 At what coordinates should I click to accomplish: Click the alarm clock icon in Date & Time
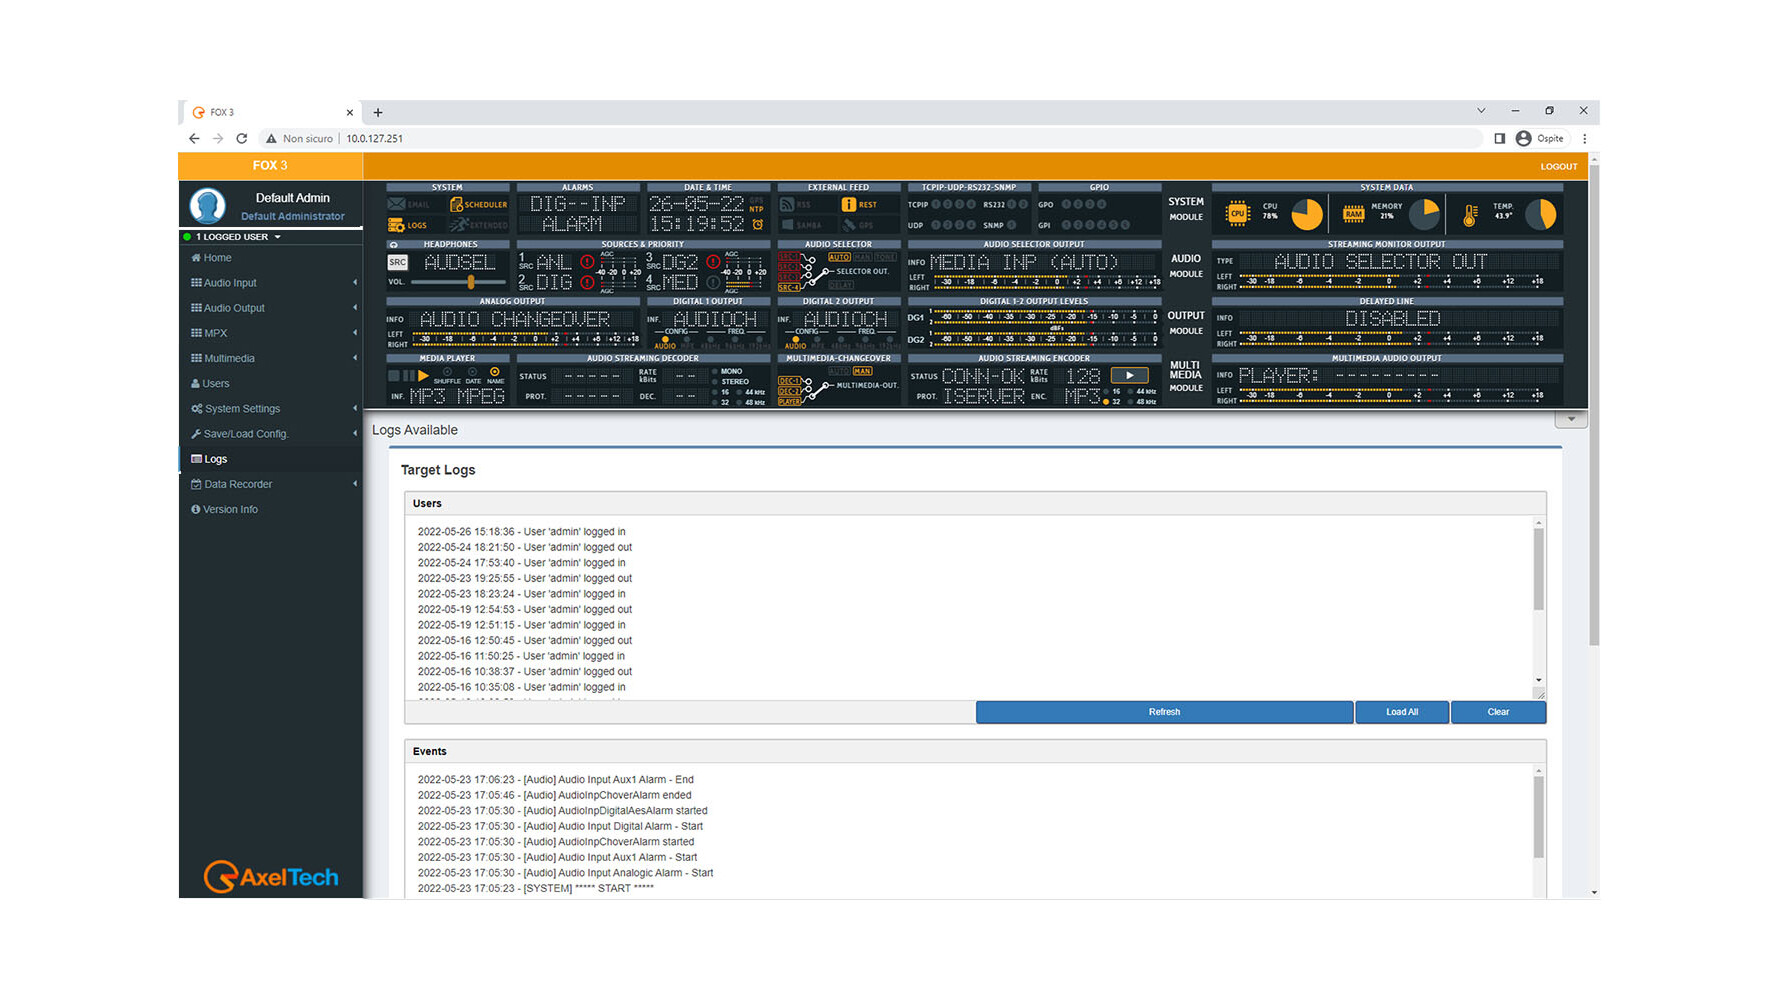(x=758, y=225)
